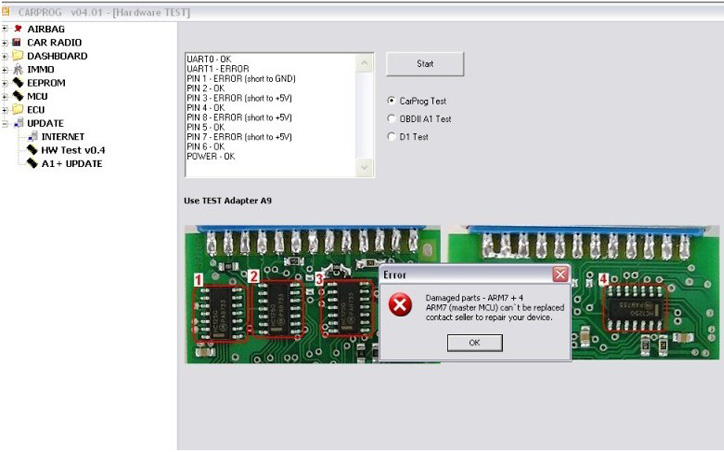Select HW Test v0.4 item

(x=73, y=150)
